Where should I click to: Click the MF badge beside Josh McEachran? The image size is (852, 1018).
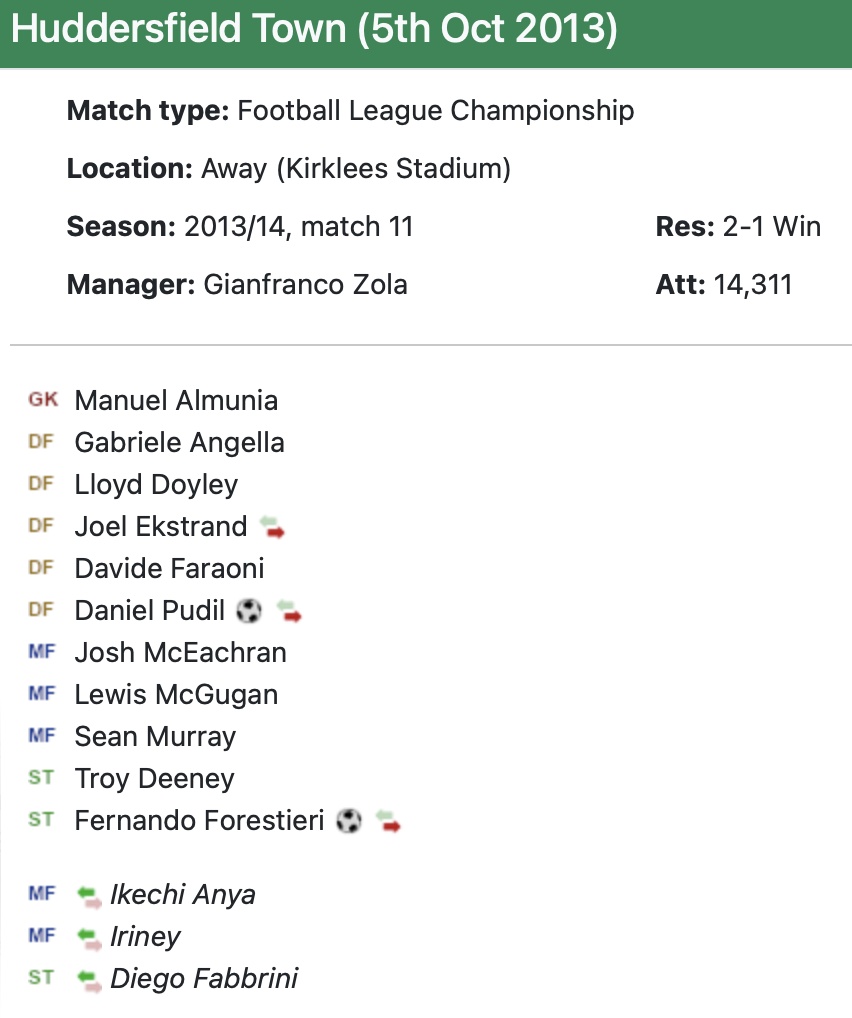tap(41, 652)
